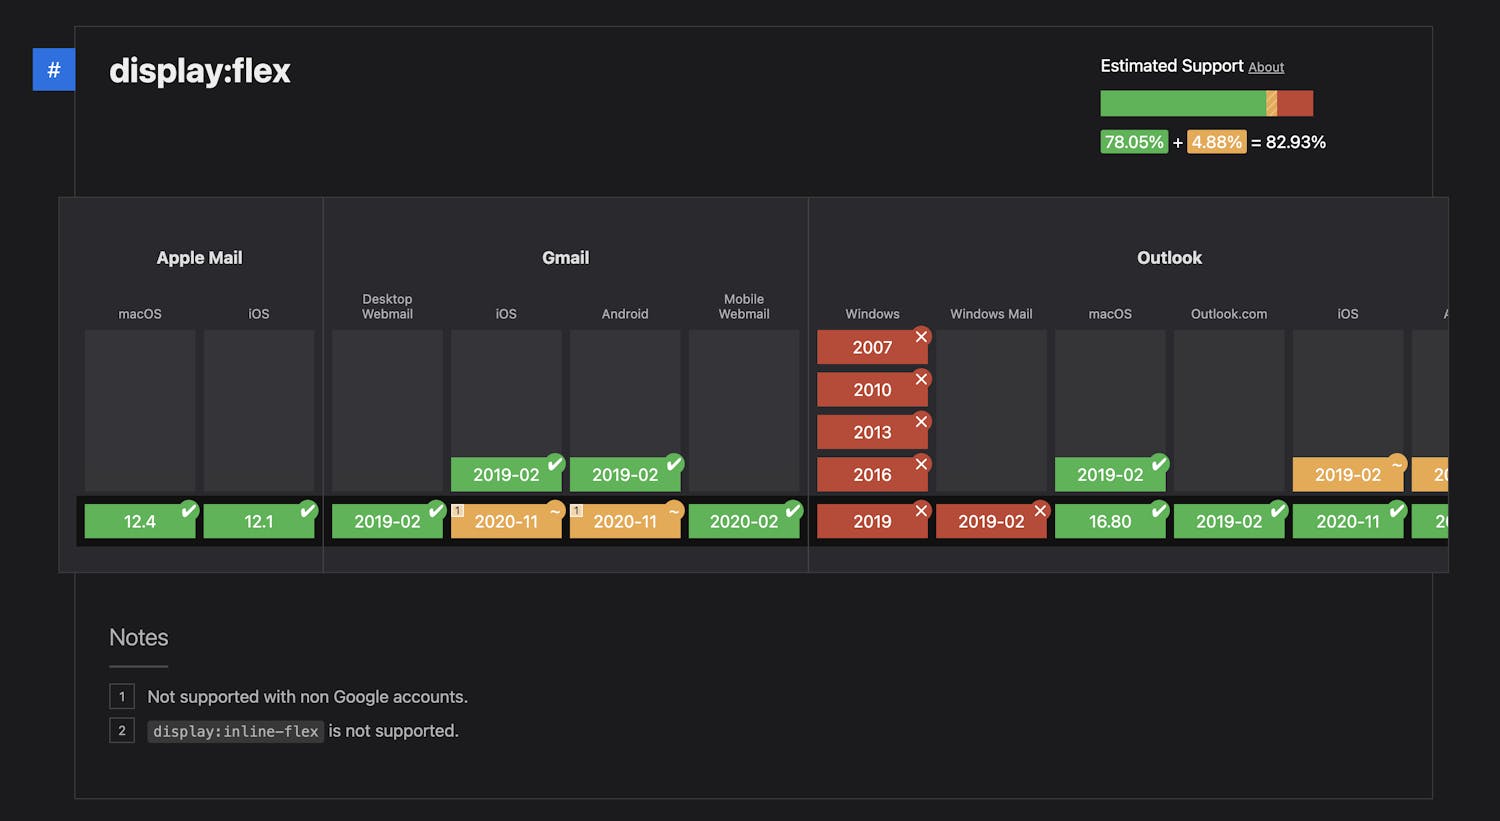Click the blue hash anchor icon
The image size is (1500, 821).
(x=54, y=70)
